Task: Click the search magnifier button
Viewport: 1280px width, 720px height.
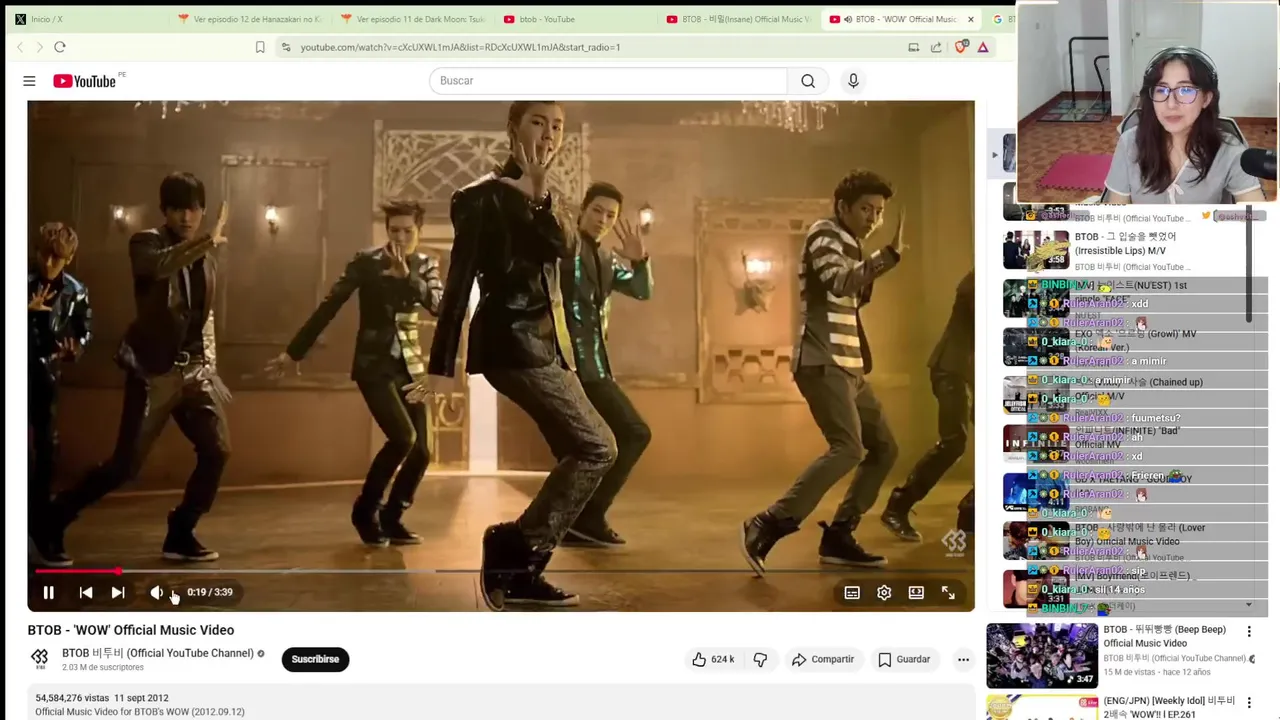Action: click(808, 81)
